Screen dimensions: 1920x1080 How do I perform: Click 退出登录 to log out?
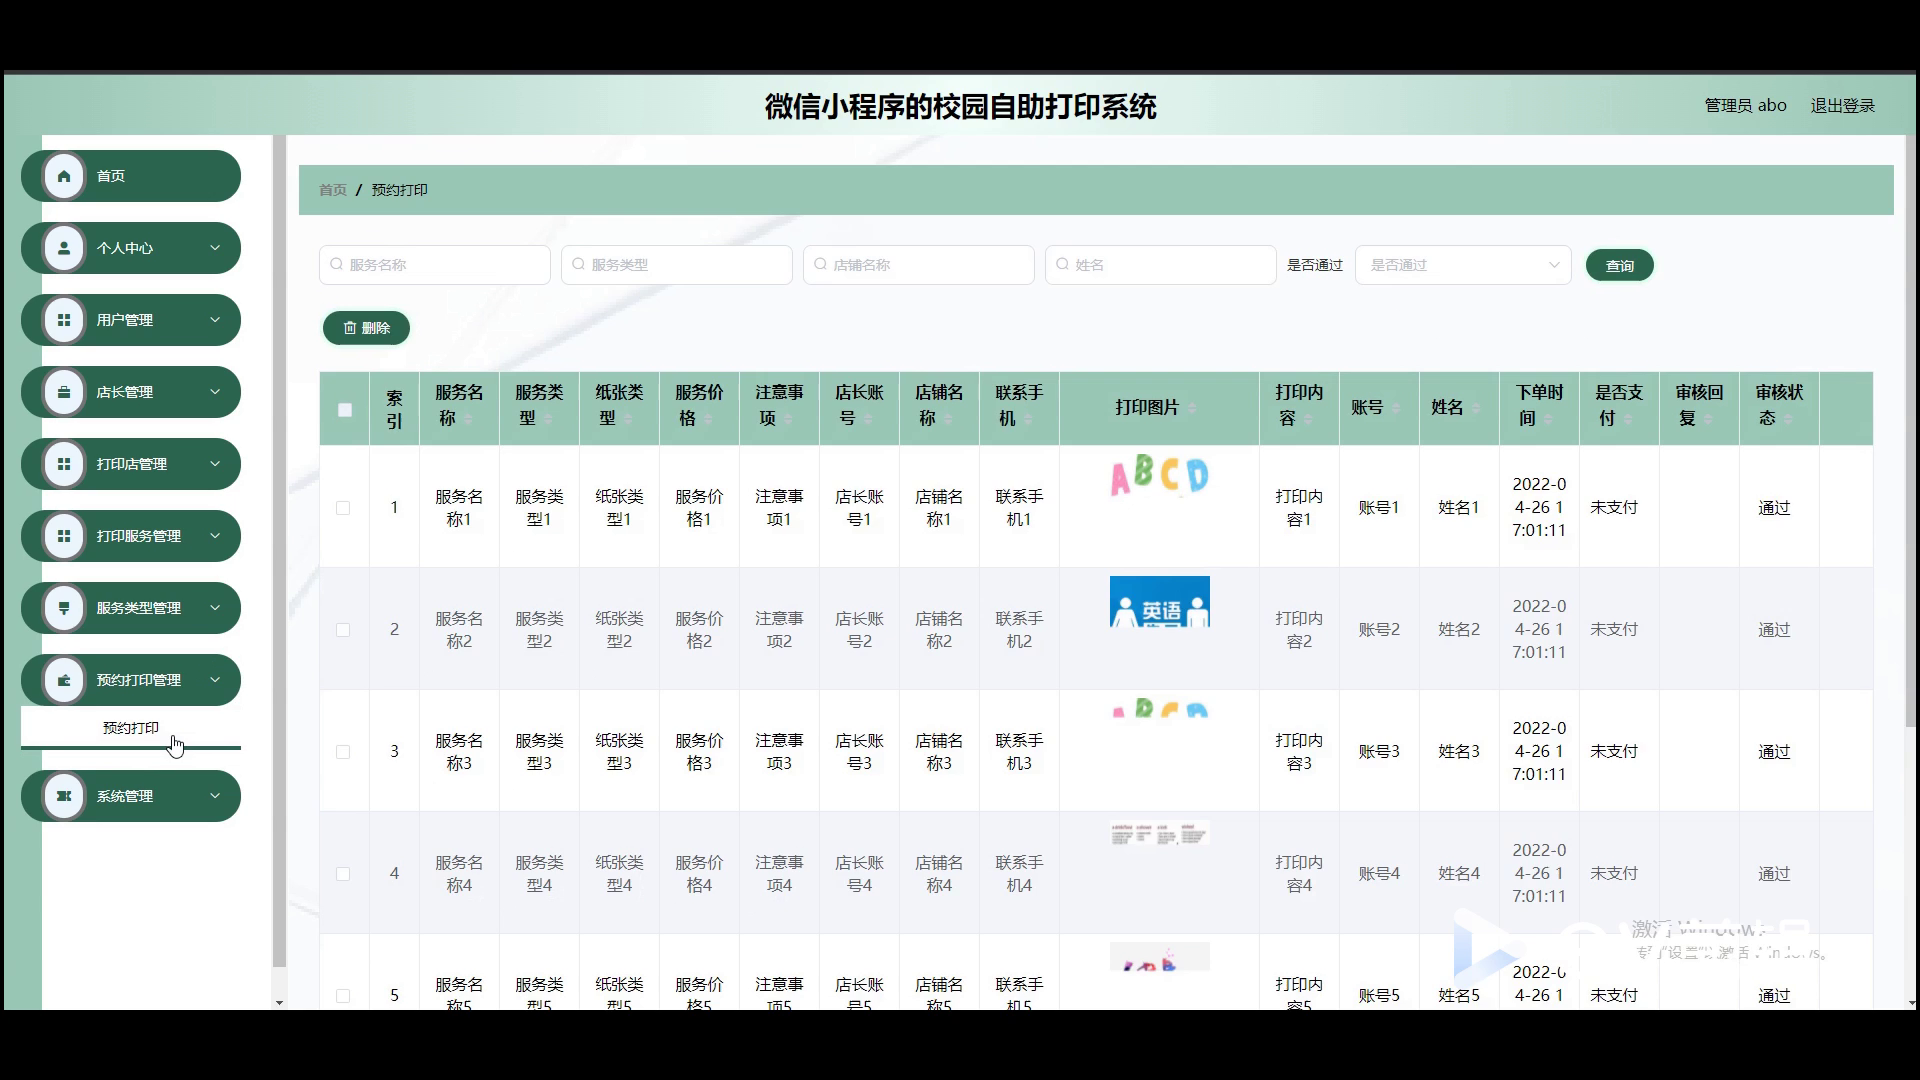(x=1842, y=105)
